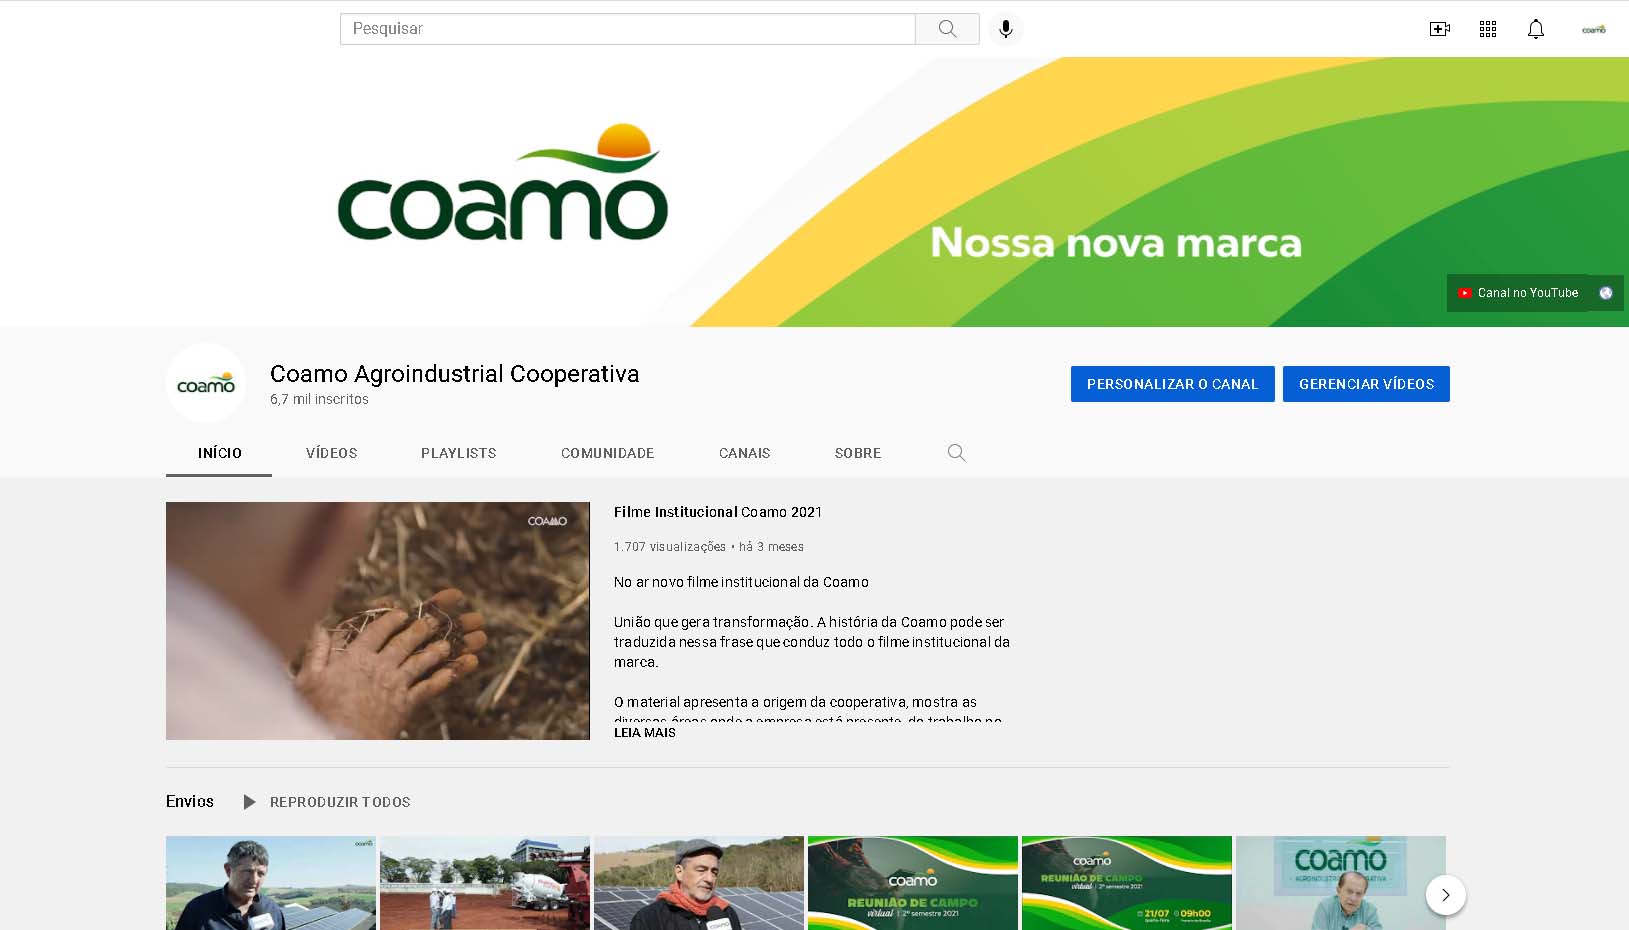The width and height of the screenshot is (1629, 930).
Task: Go to the Canais tab
Action: click(745, 453)
